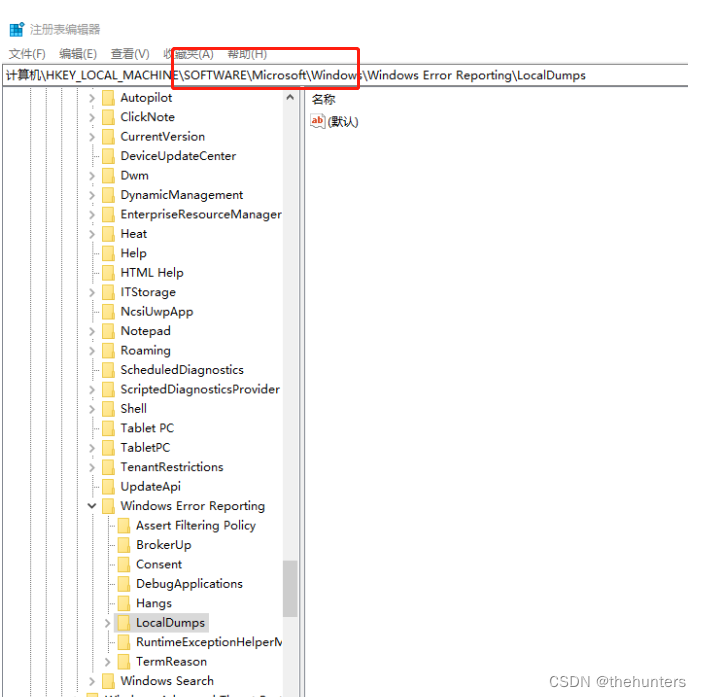This screenshot has height=697, width=701.
Task: Click the 名称 column header
Action: coord(323,99)
